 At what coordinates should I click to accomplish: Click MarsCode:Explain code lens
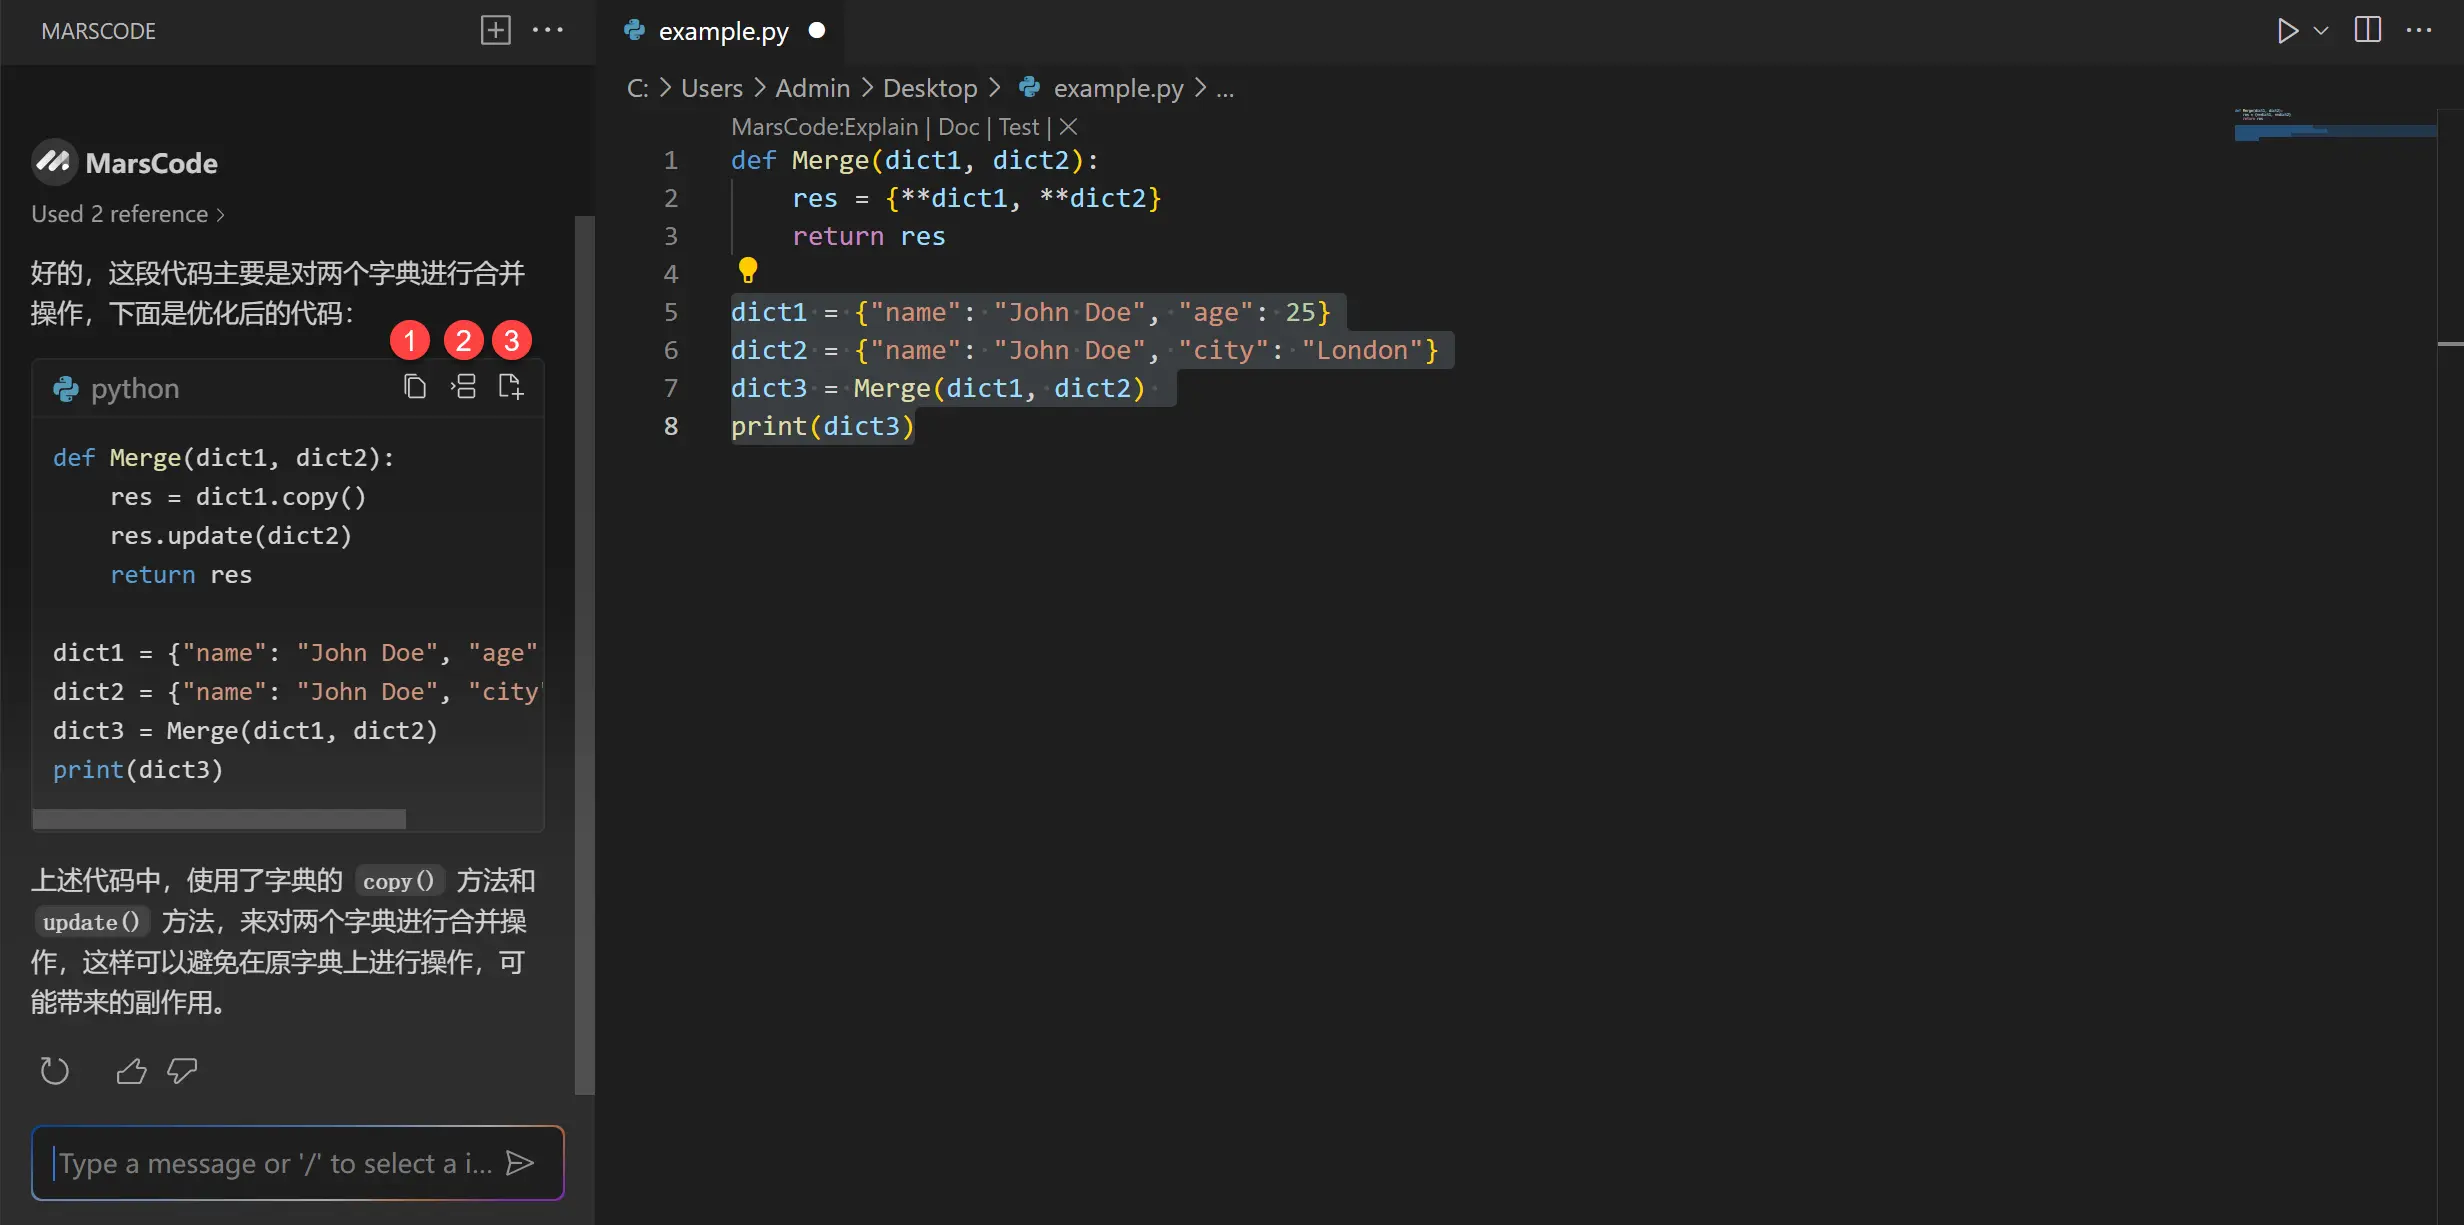825,127
